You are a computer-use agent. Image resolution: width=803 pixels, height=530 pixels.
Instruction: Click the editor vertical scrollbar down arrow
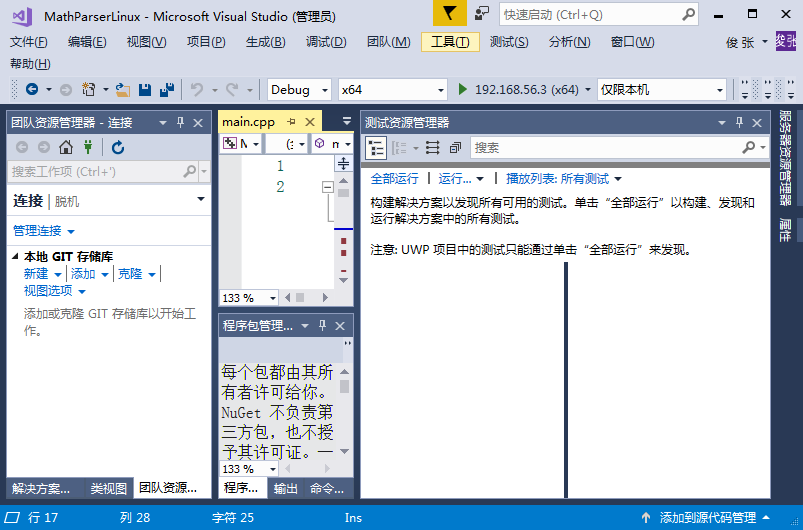click(344, 280)
